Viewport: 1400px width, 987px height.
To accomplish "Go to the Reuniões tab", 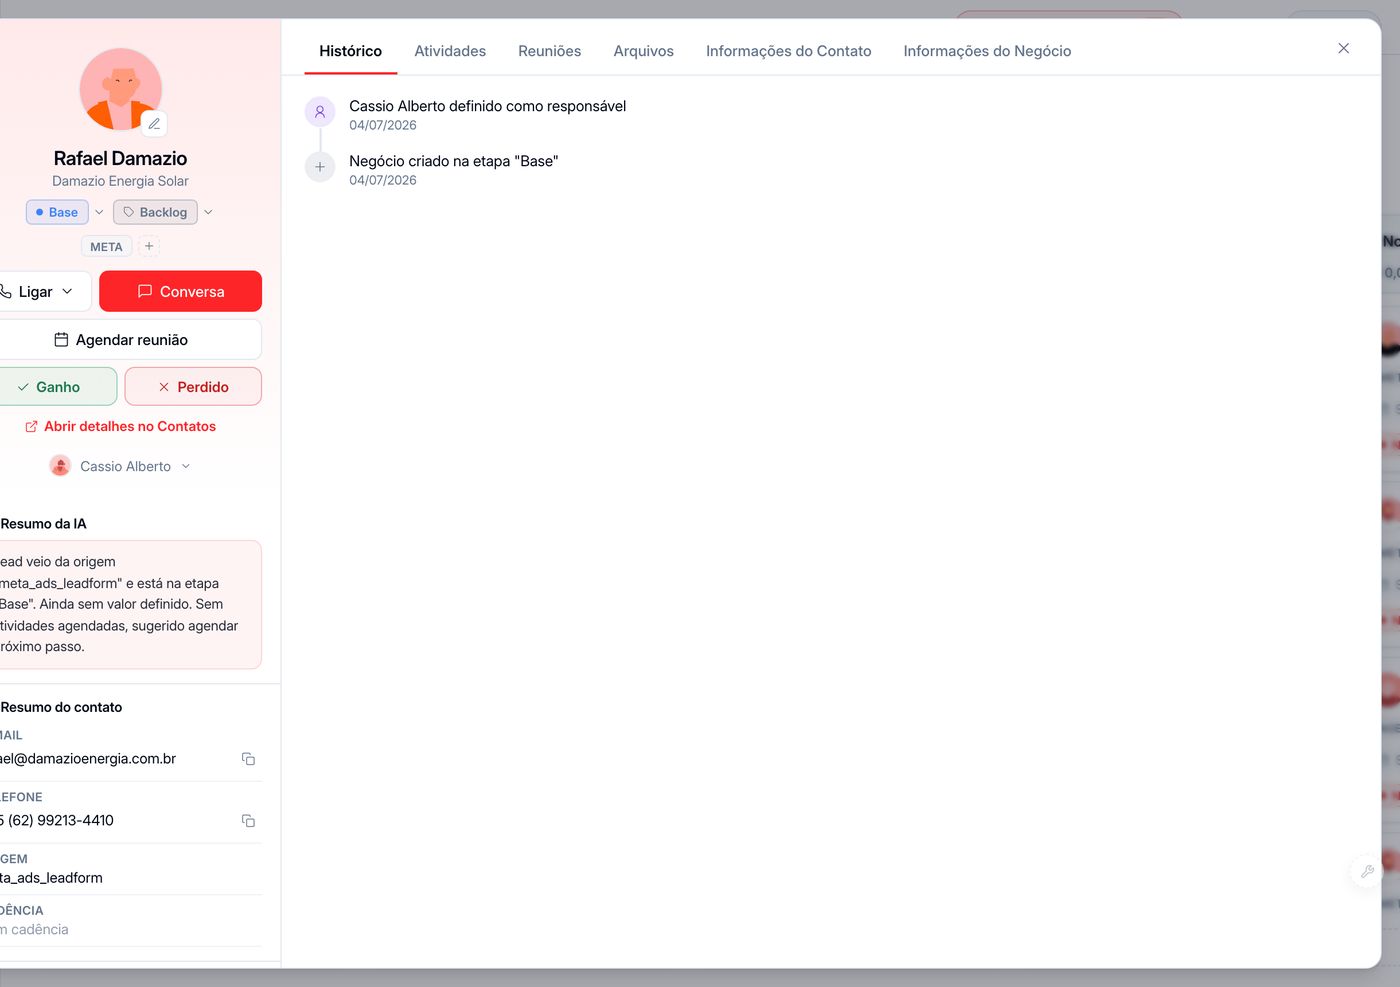I will point(549,51).
